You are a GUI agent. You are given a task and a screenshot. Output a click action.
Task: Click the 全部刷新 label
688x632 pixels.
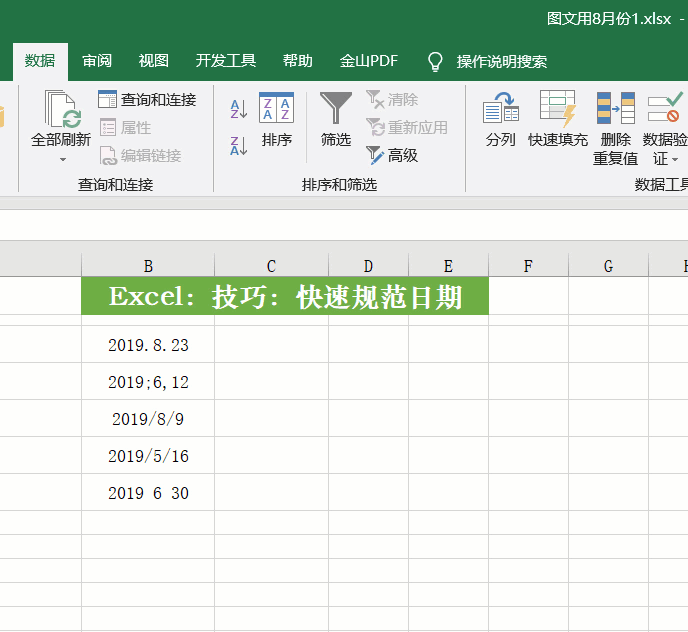coord(61,140)
